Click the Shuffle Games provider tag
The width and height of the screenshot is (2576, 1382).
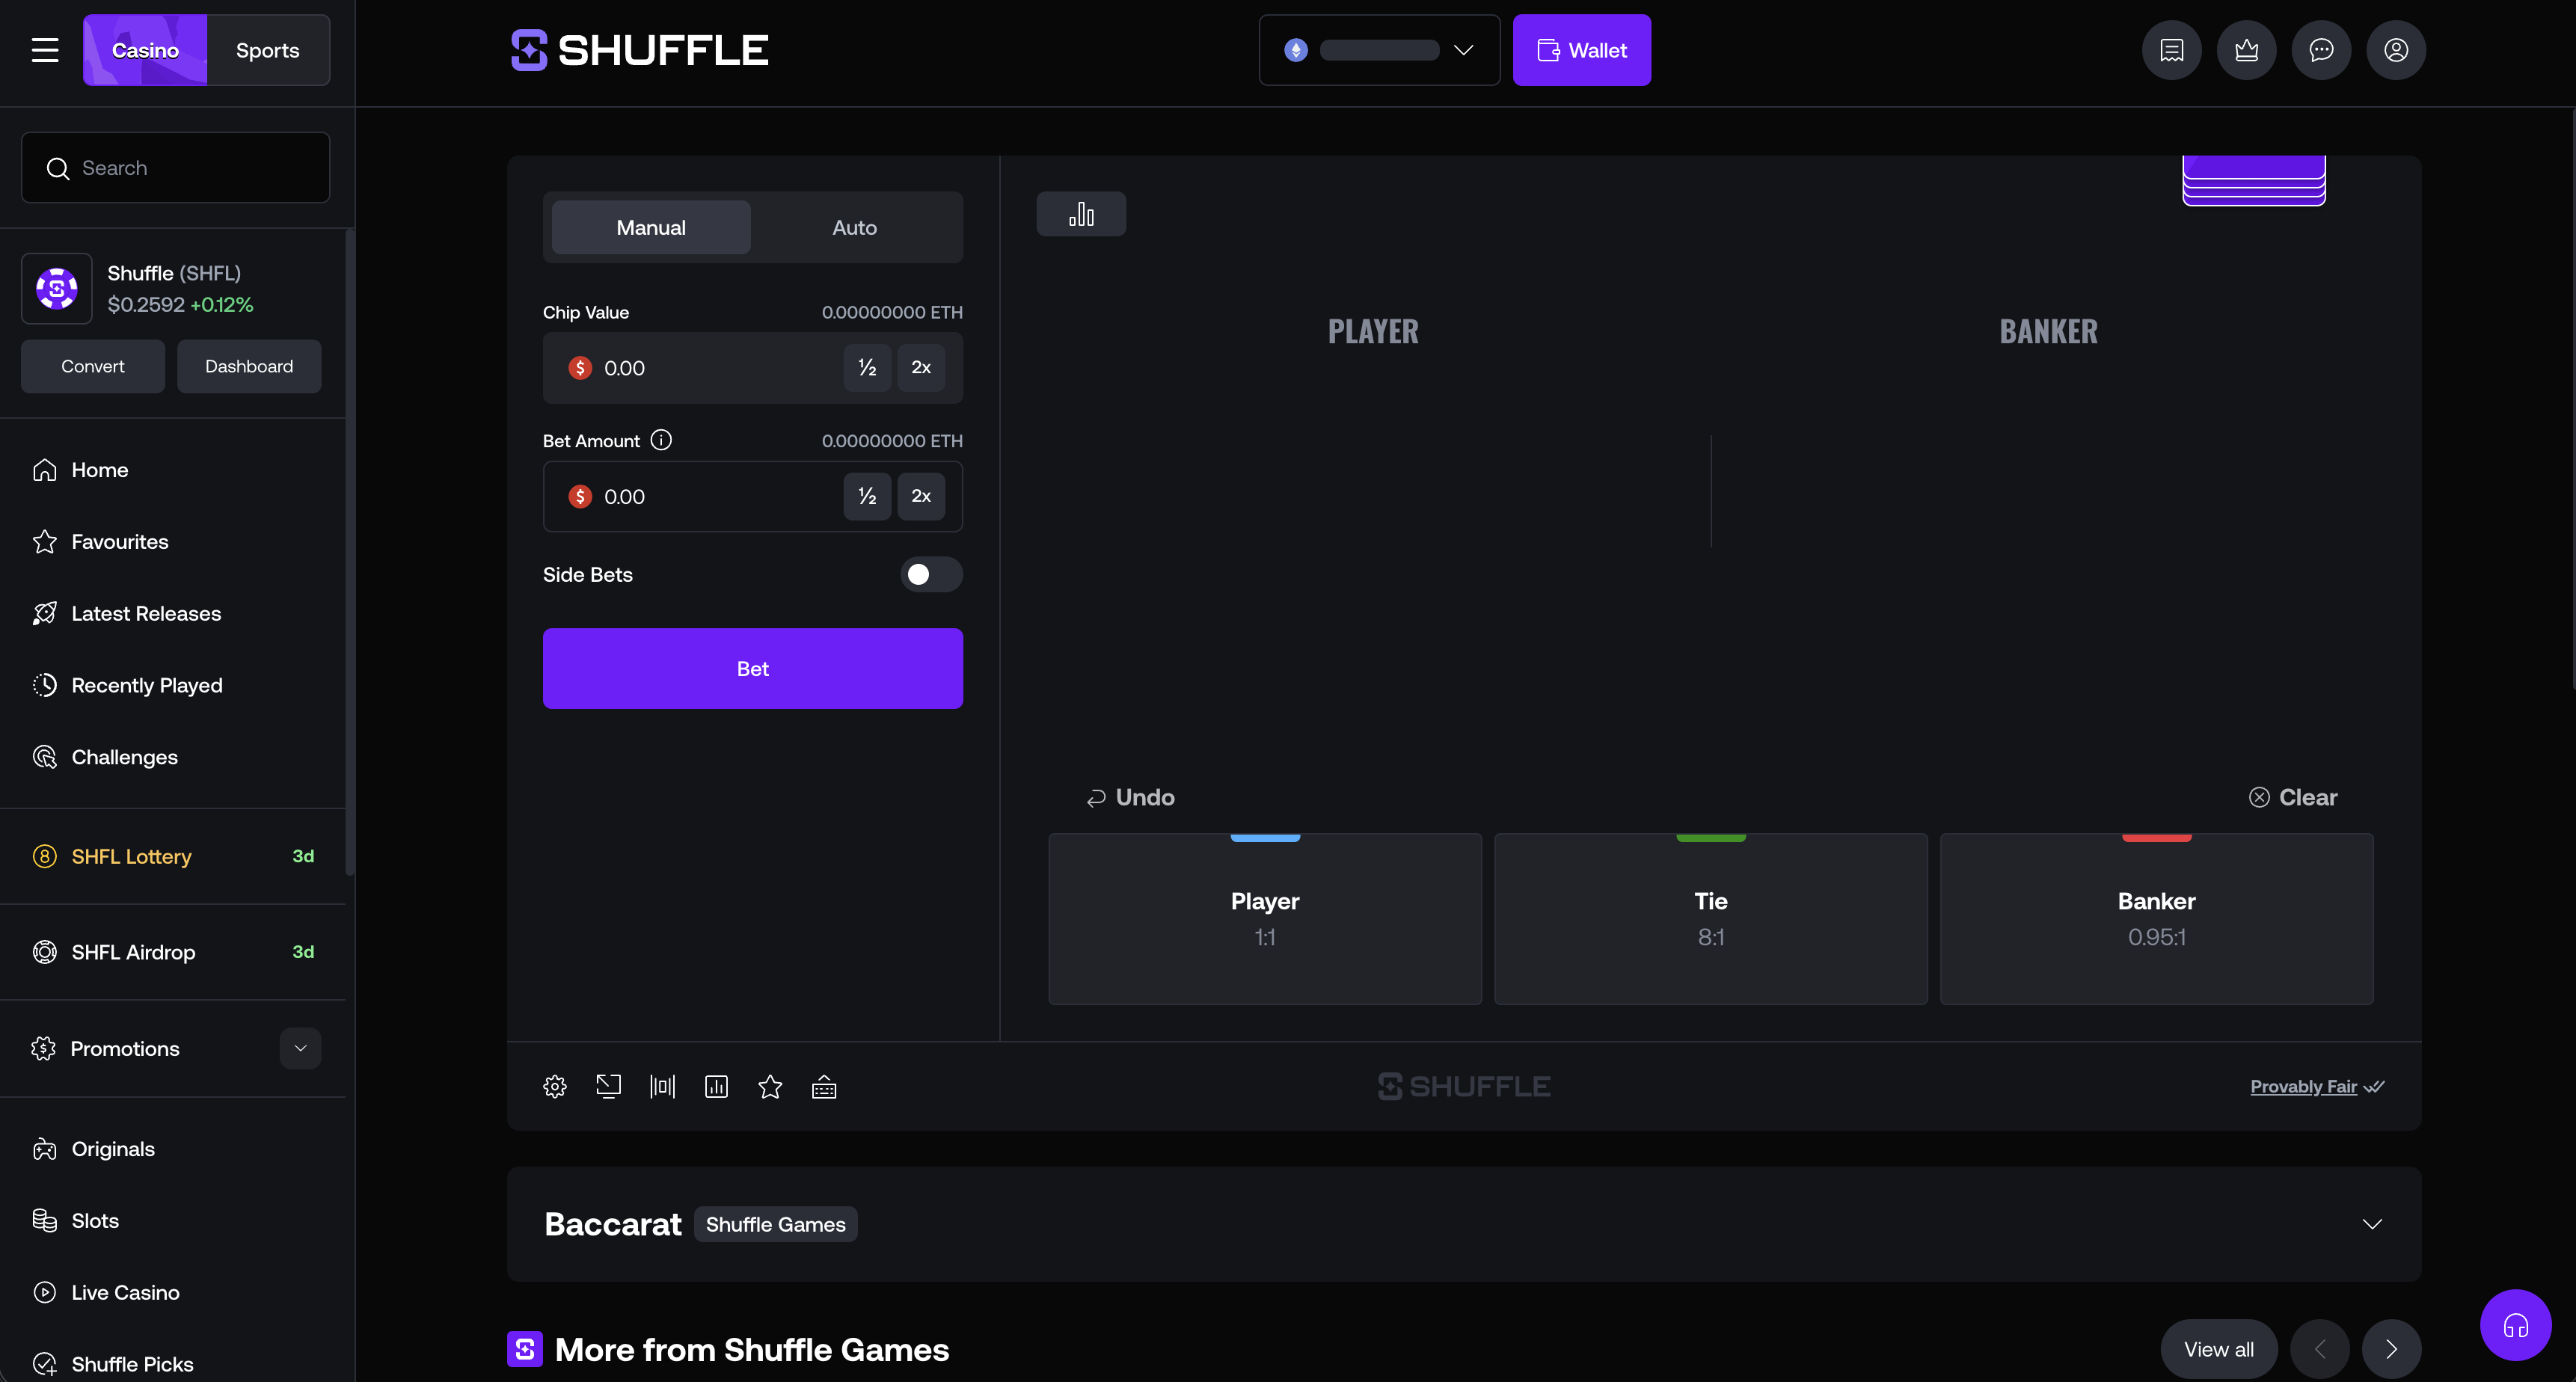[775, 1224]
